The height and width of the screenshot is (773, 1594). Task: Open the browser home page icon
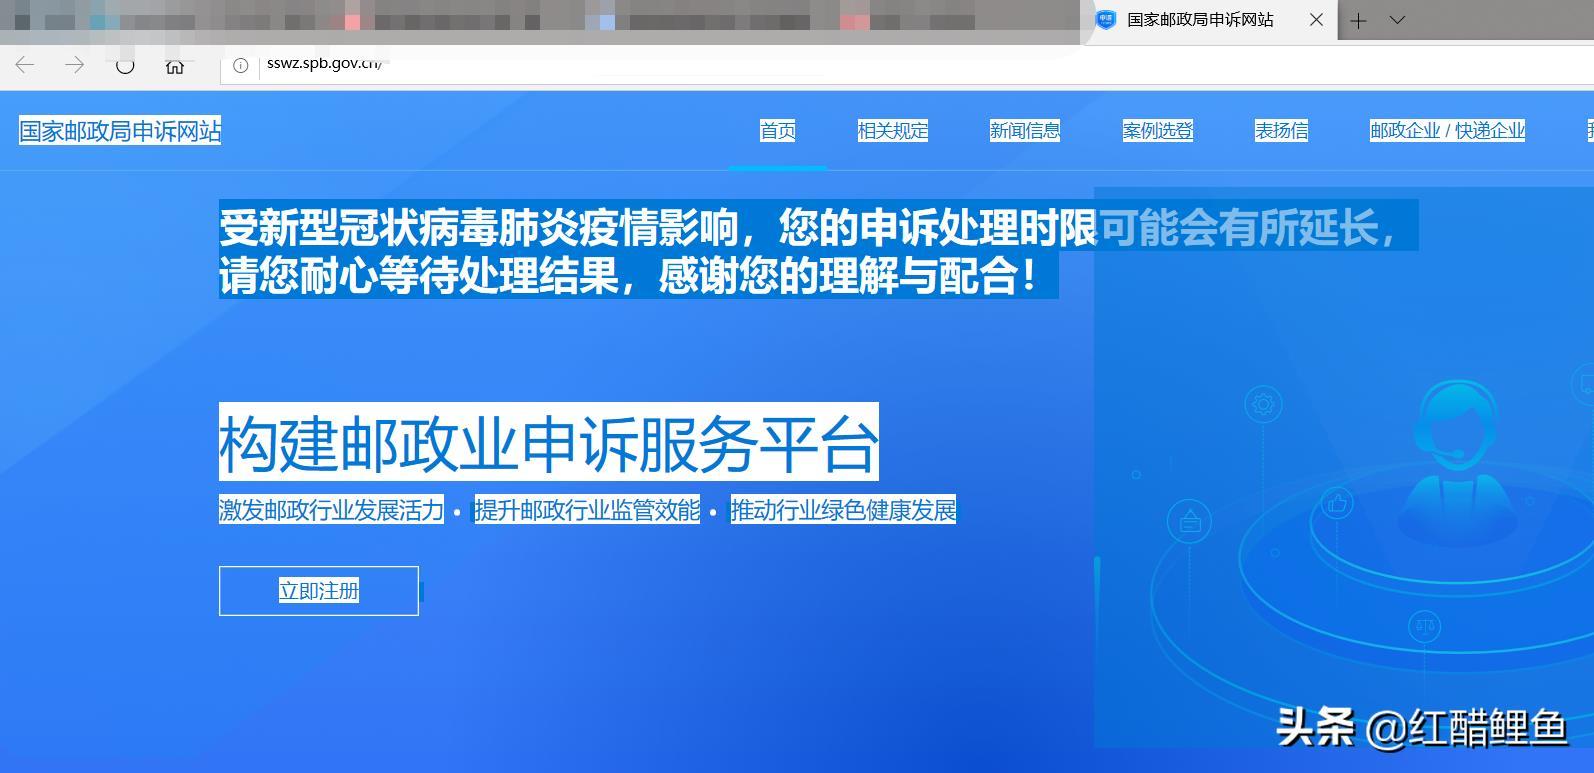[175, 66]
